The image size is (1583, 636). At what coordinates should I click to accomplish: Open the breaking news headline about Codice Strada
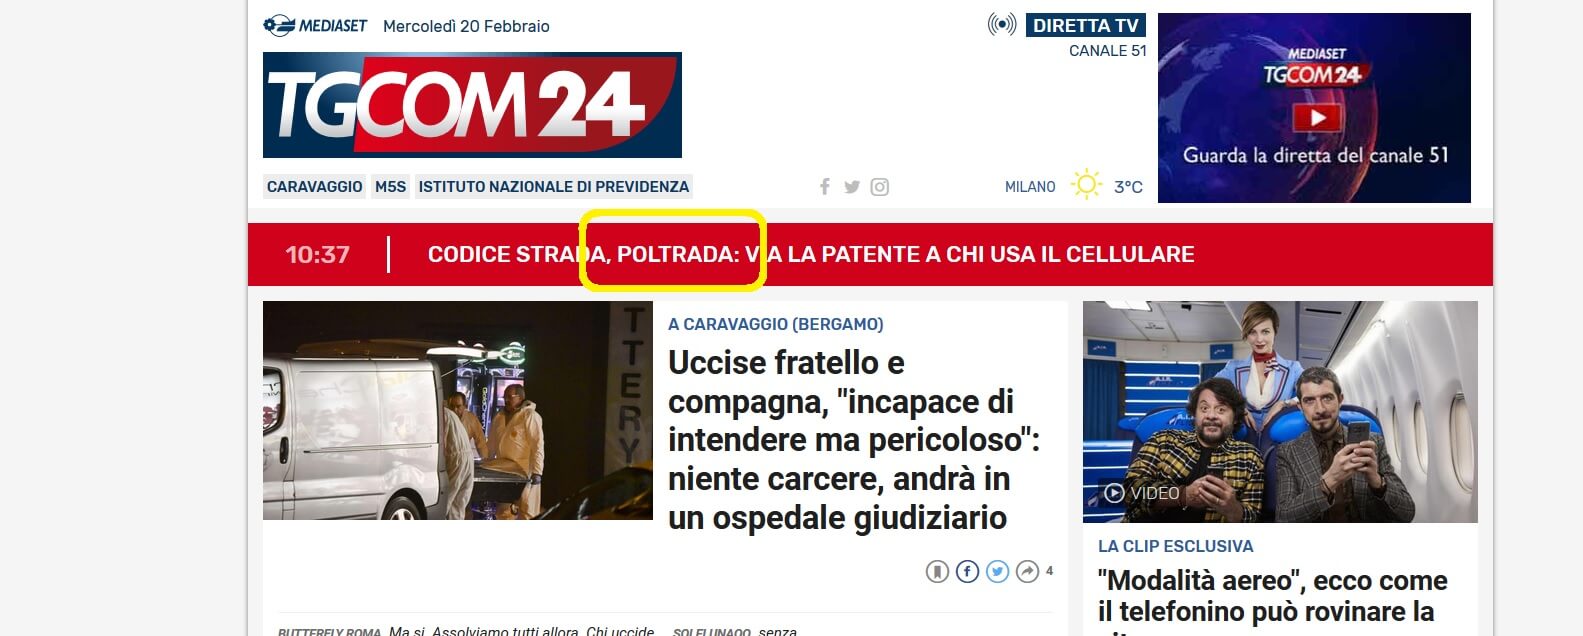click(811, 254)
